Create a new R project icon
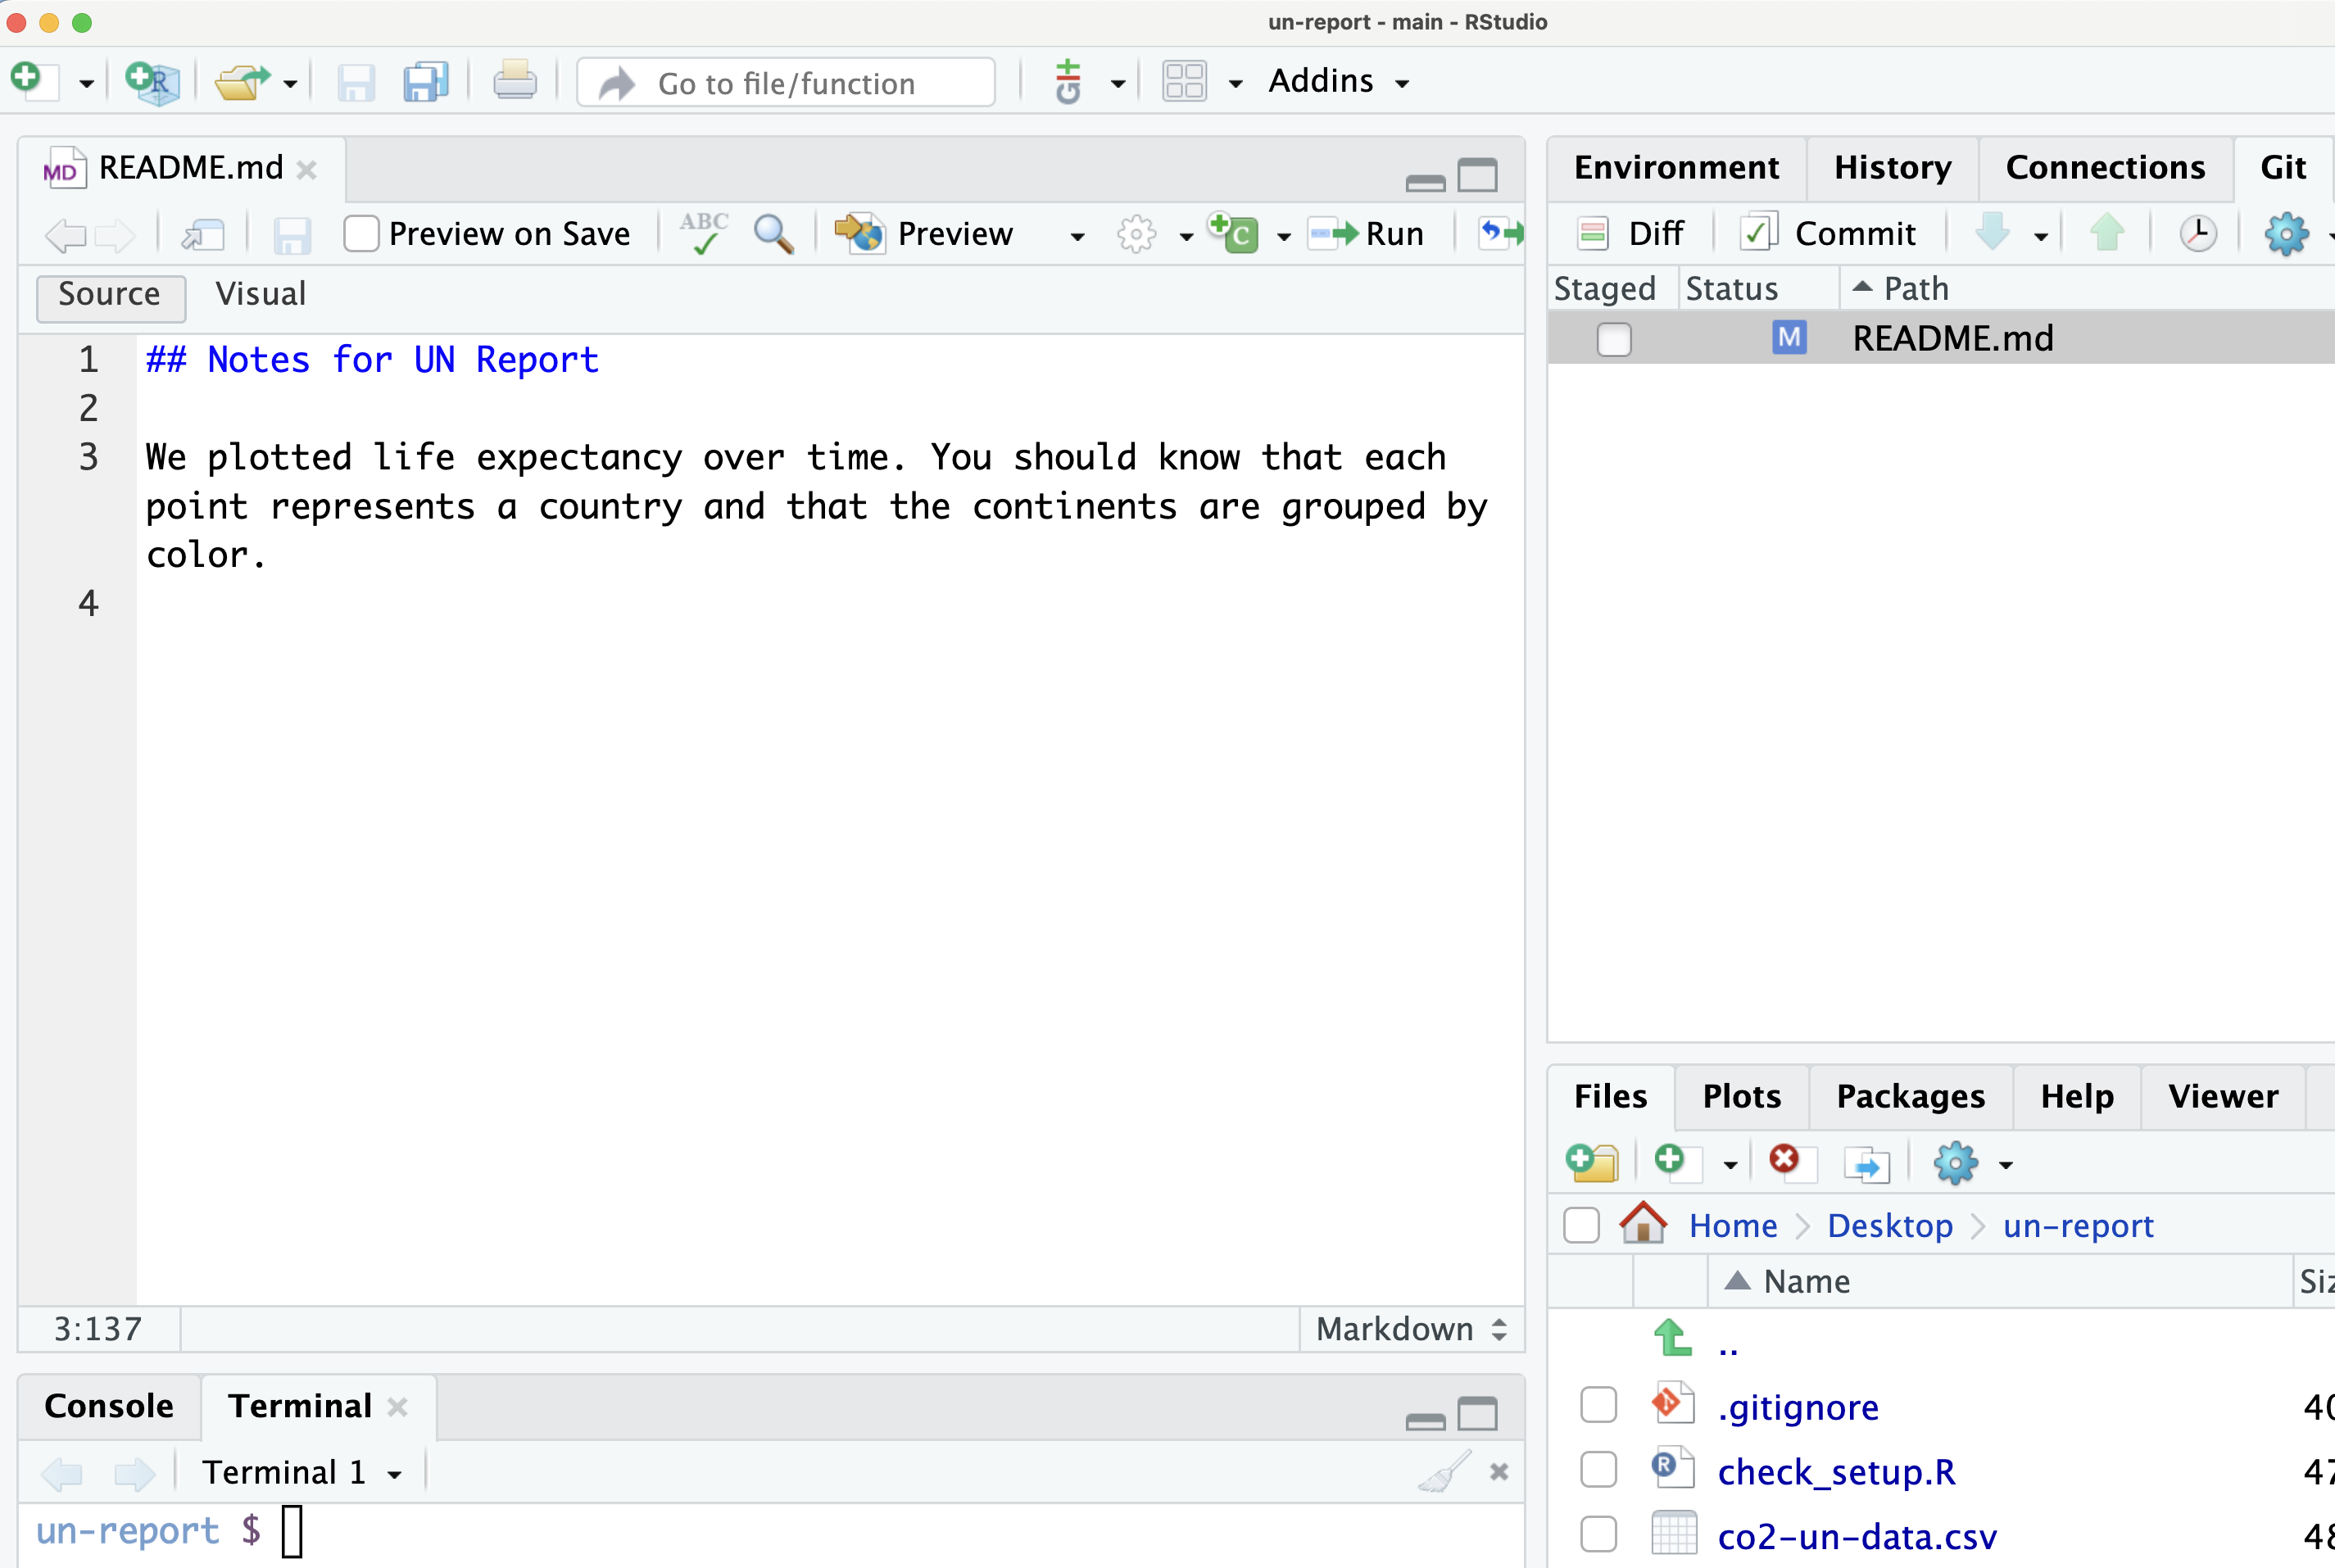2335x1568 pixels. coord(152,81)
